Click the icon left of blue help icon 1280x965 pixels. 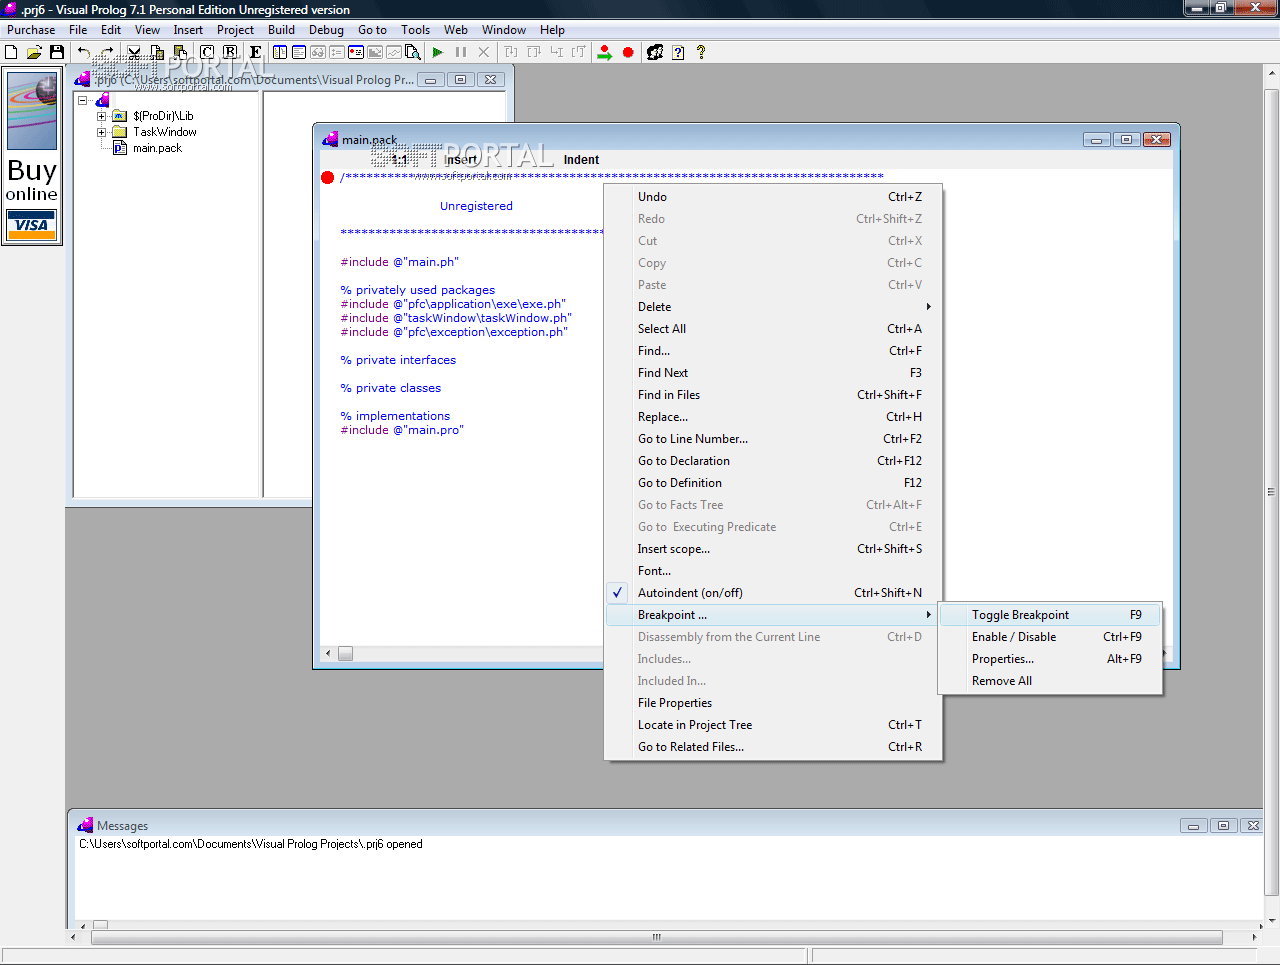coord(655,52)
